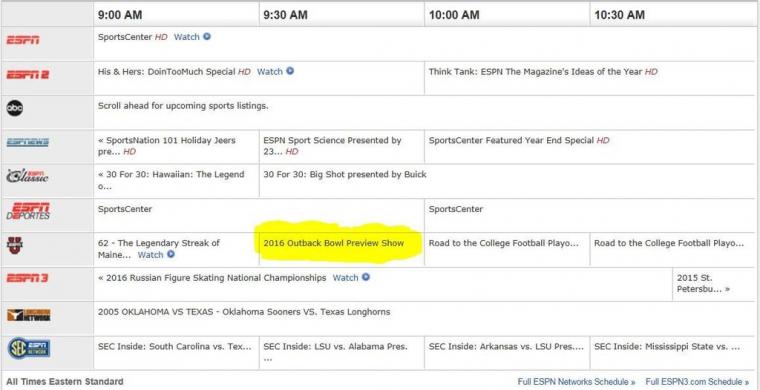Click the Longhorn Network logo
Image resolution: width=760 pixels, height=390 pixels.
click(x=29, y=315)
